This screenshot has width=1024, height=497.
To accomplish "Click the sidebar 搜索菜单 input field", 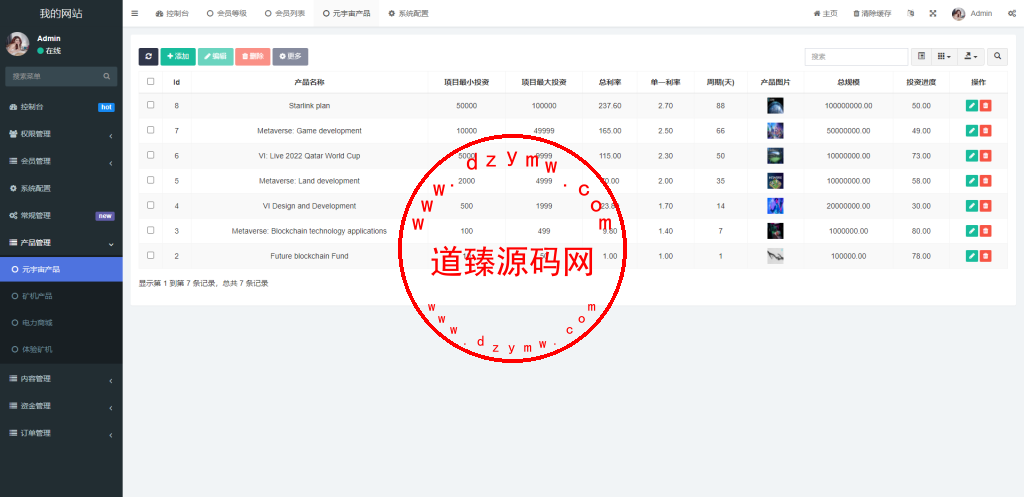I will click(53, 76).
